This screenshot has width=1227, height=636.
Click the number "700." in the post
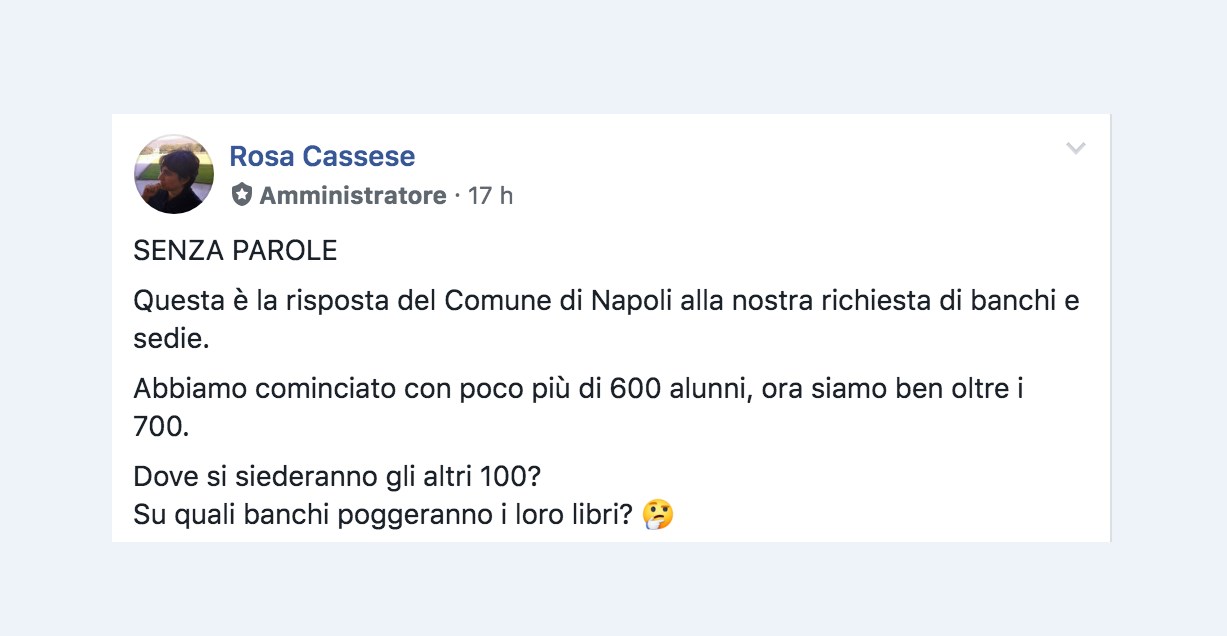(x=160, y=427)
